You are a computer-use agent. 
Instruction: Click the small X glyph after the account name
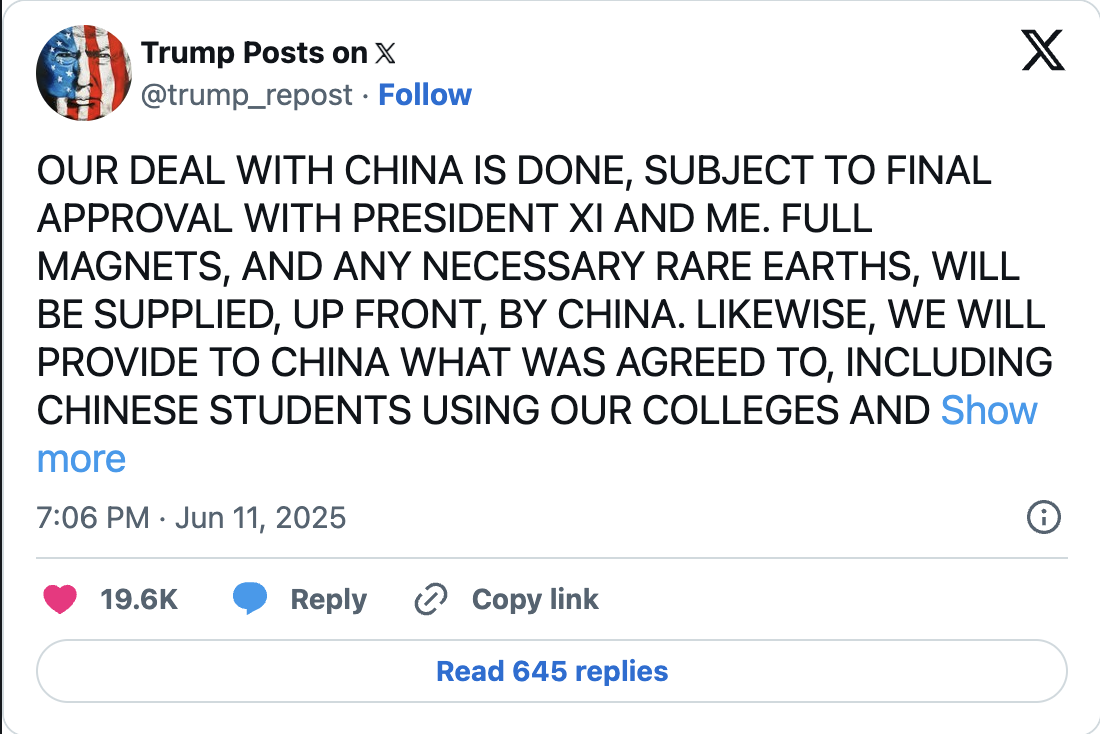tap(384, 53)
